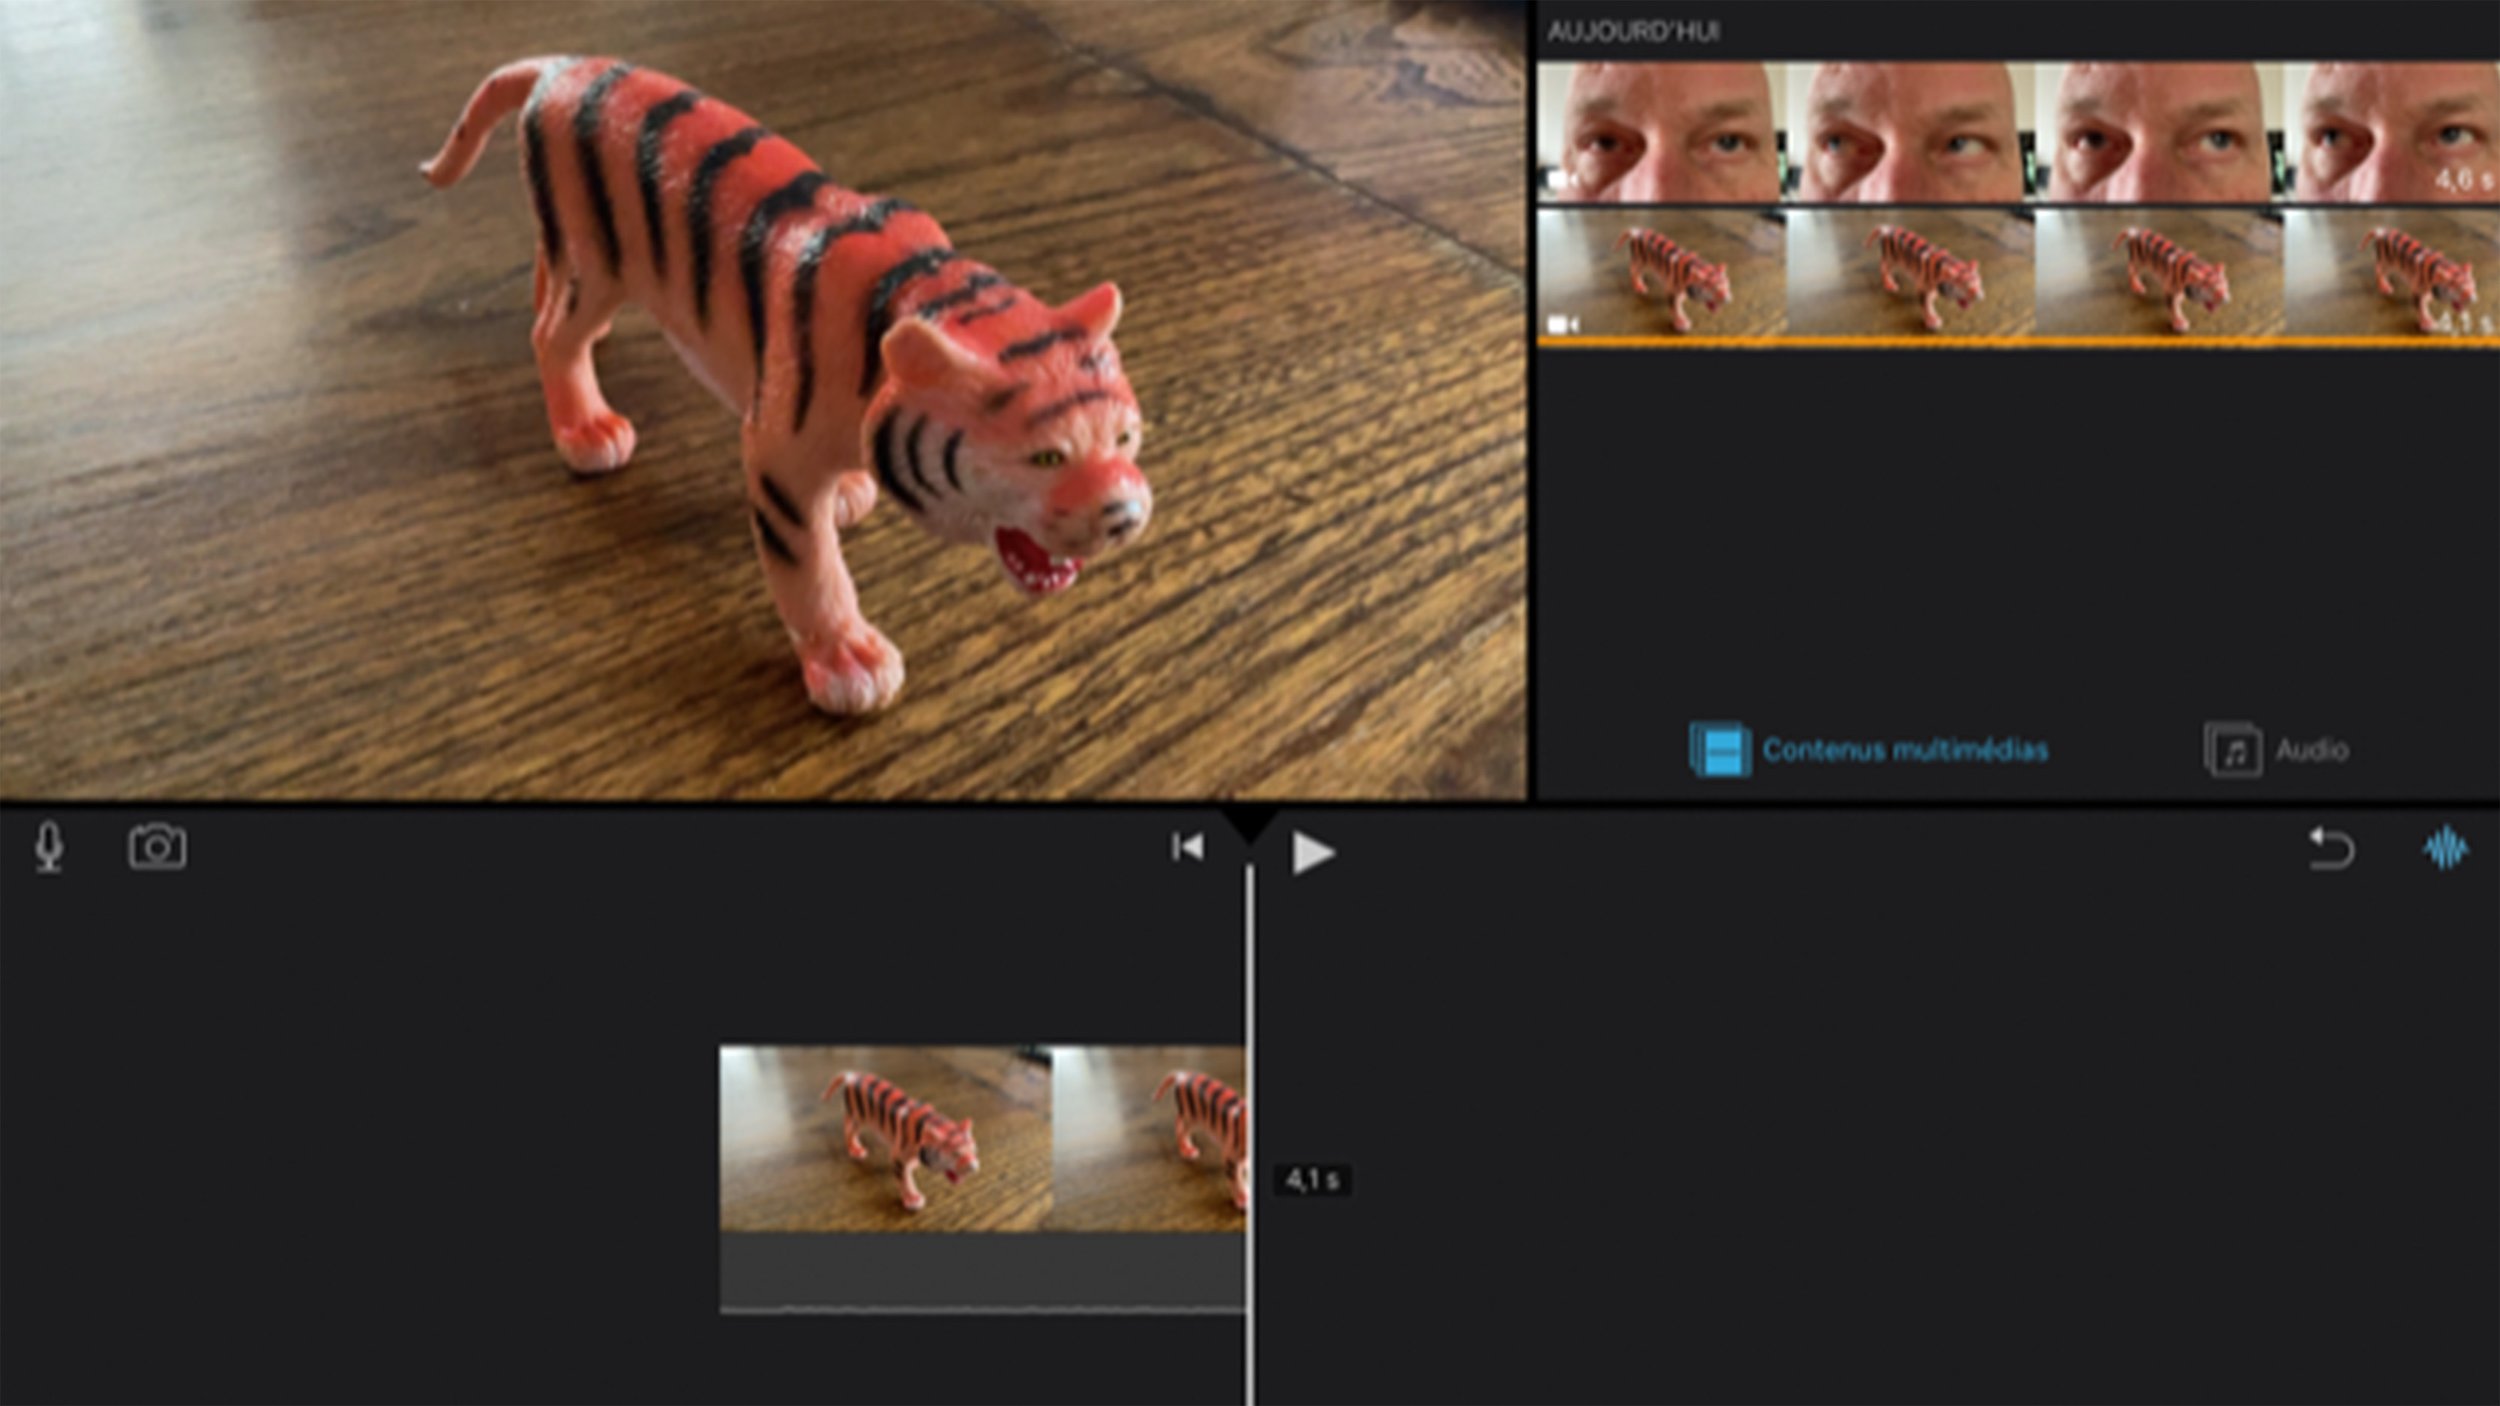2500x1406 pixels.
Task: Click the playhead line in the timeline
Action: [1251, 1150]
